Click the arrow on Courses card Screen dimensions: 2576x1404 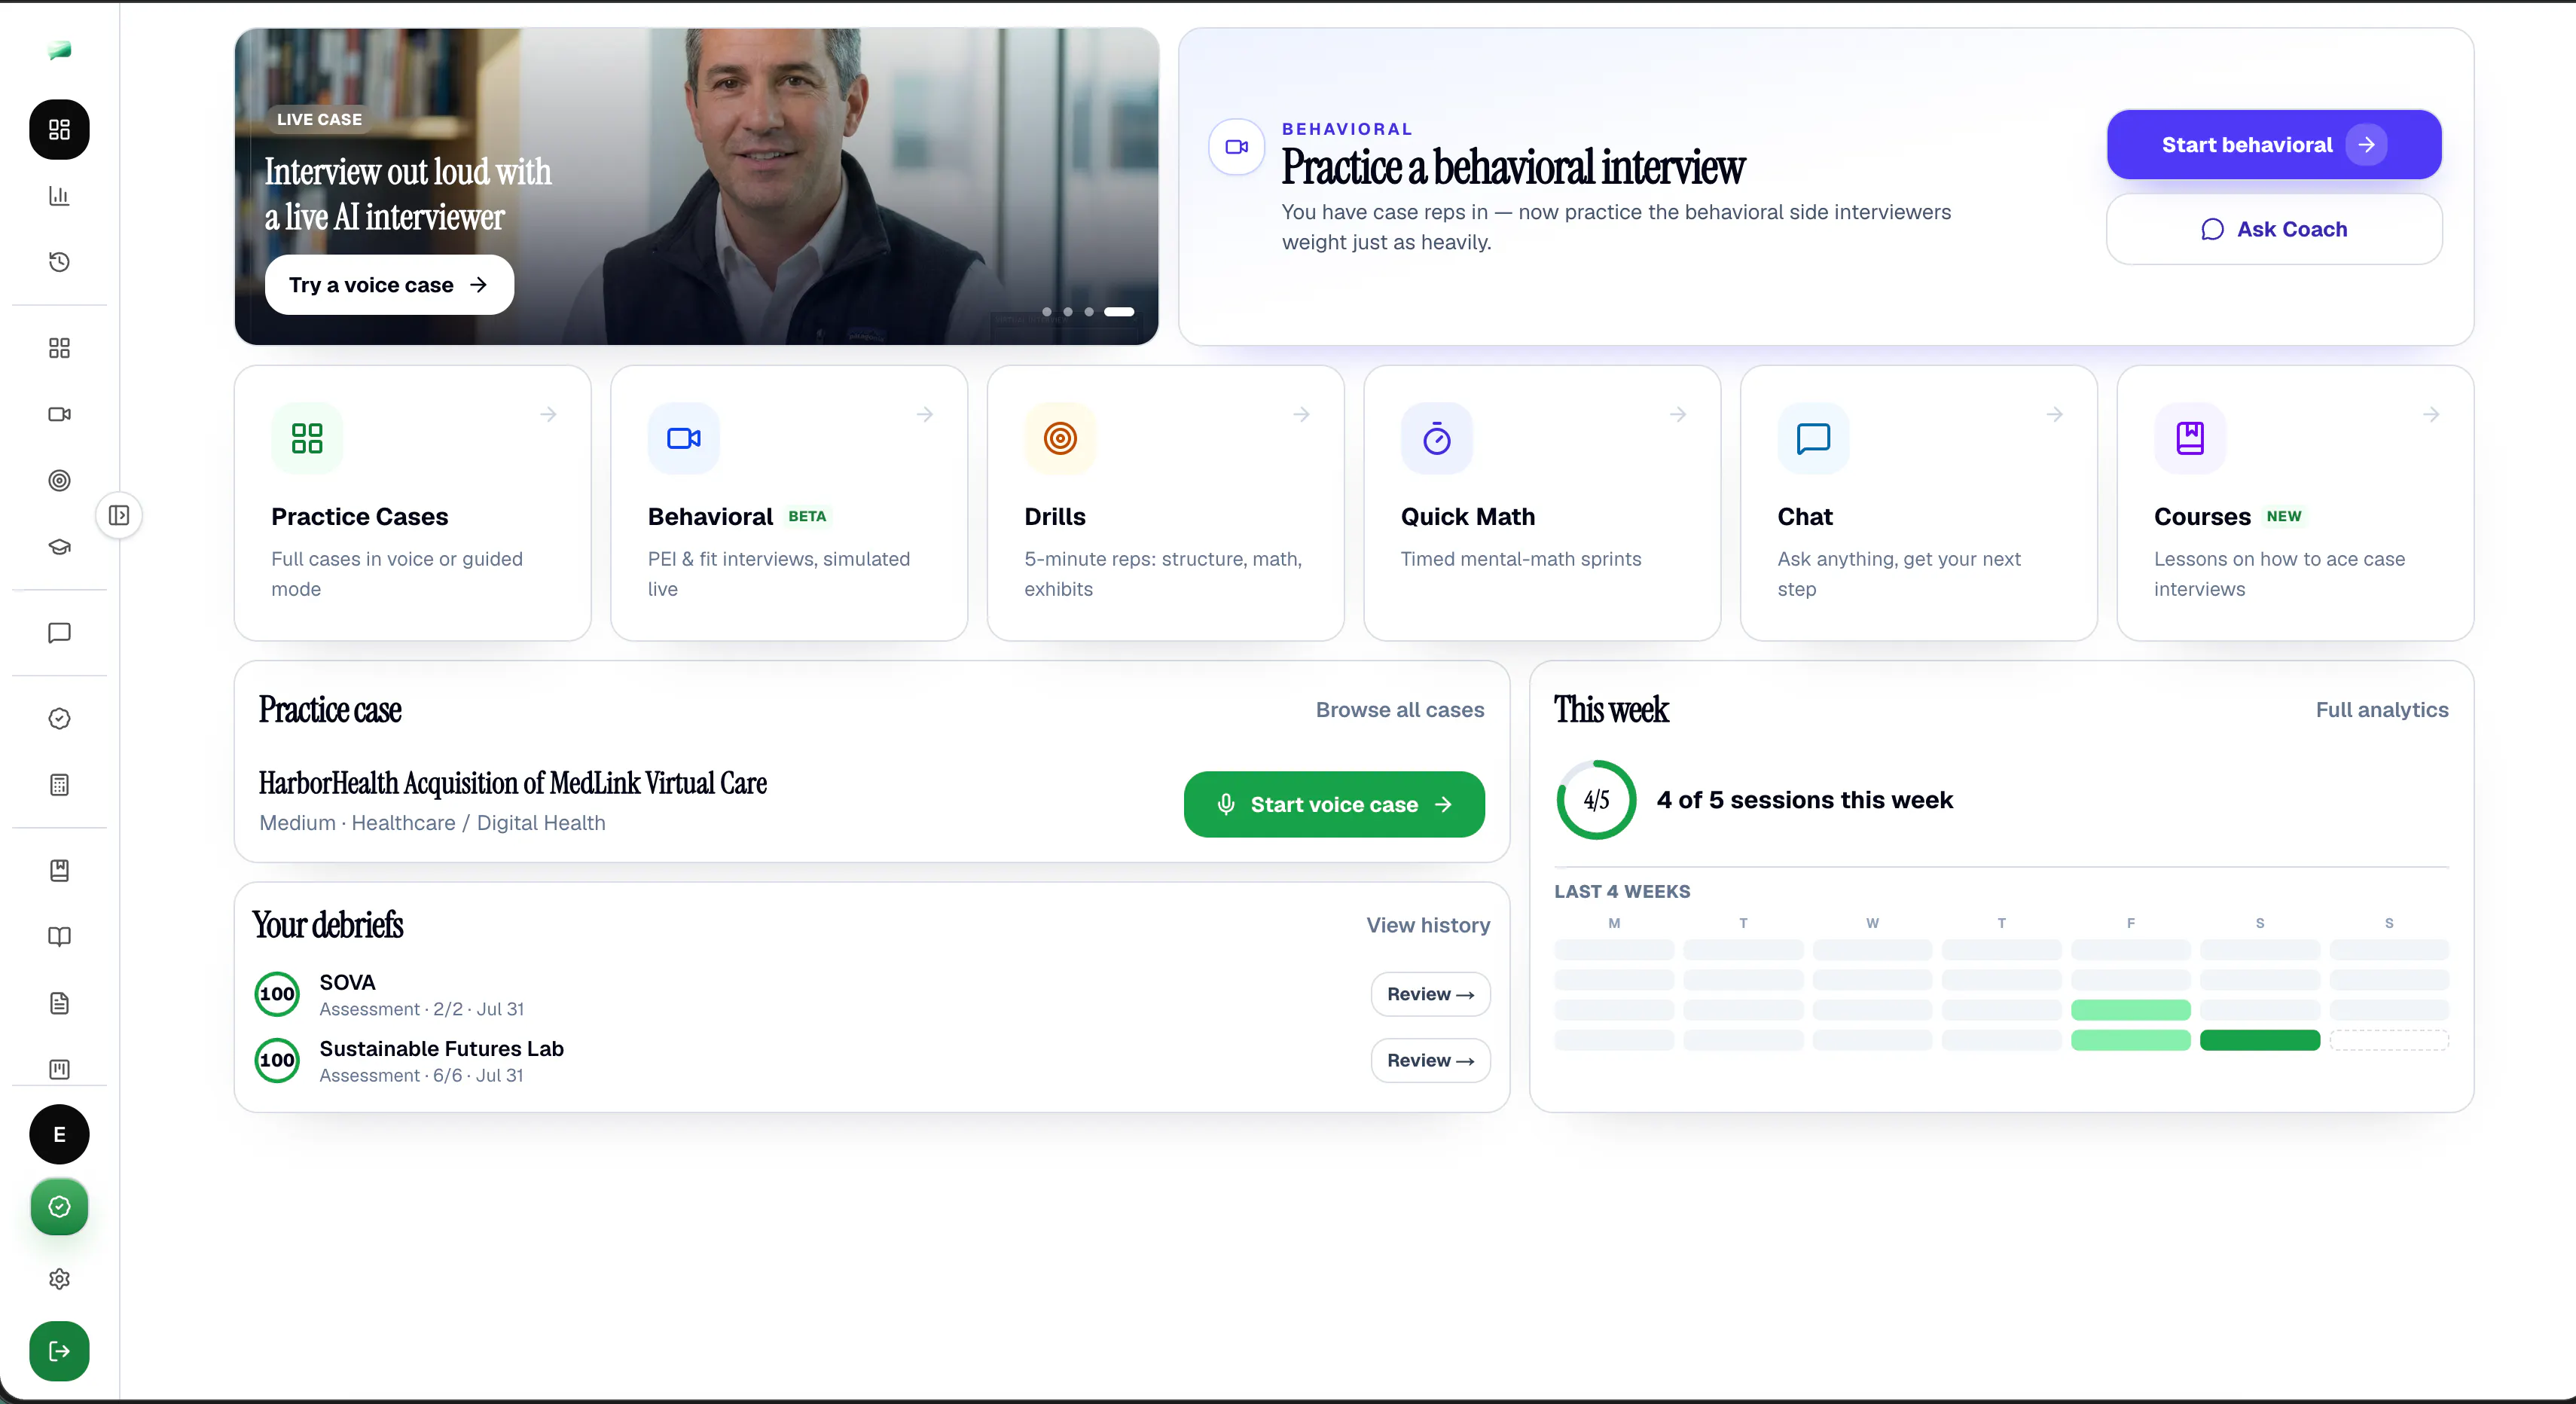click(2431, 414)
